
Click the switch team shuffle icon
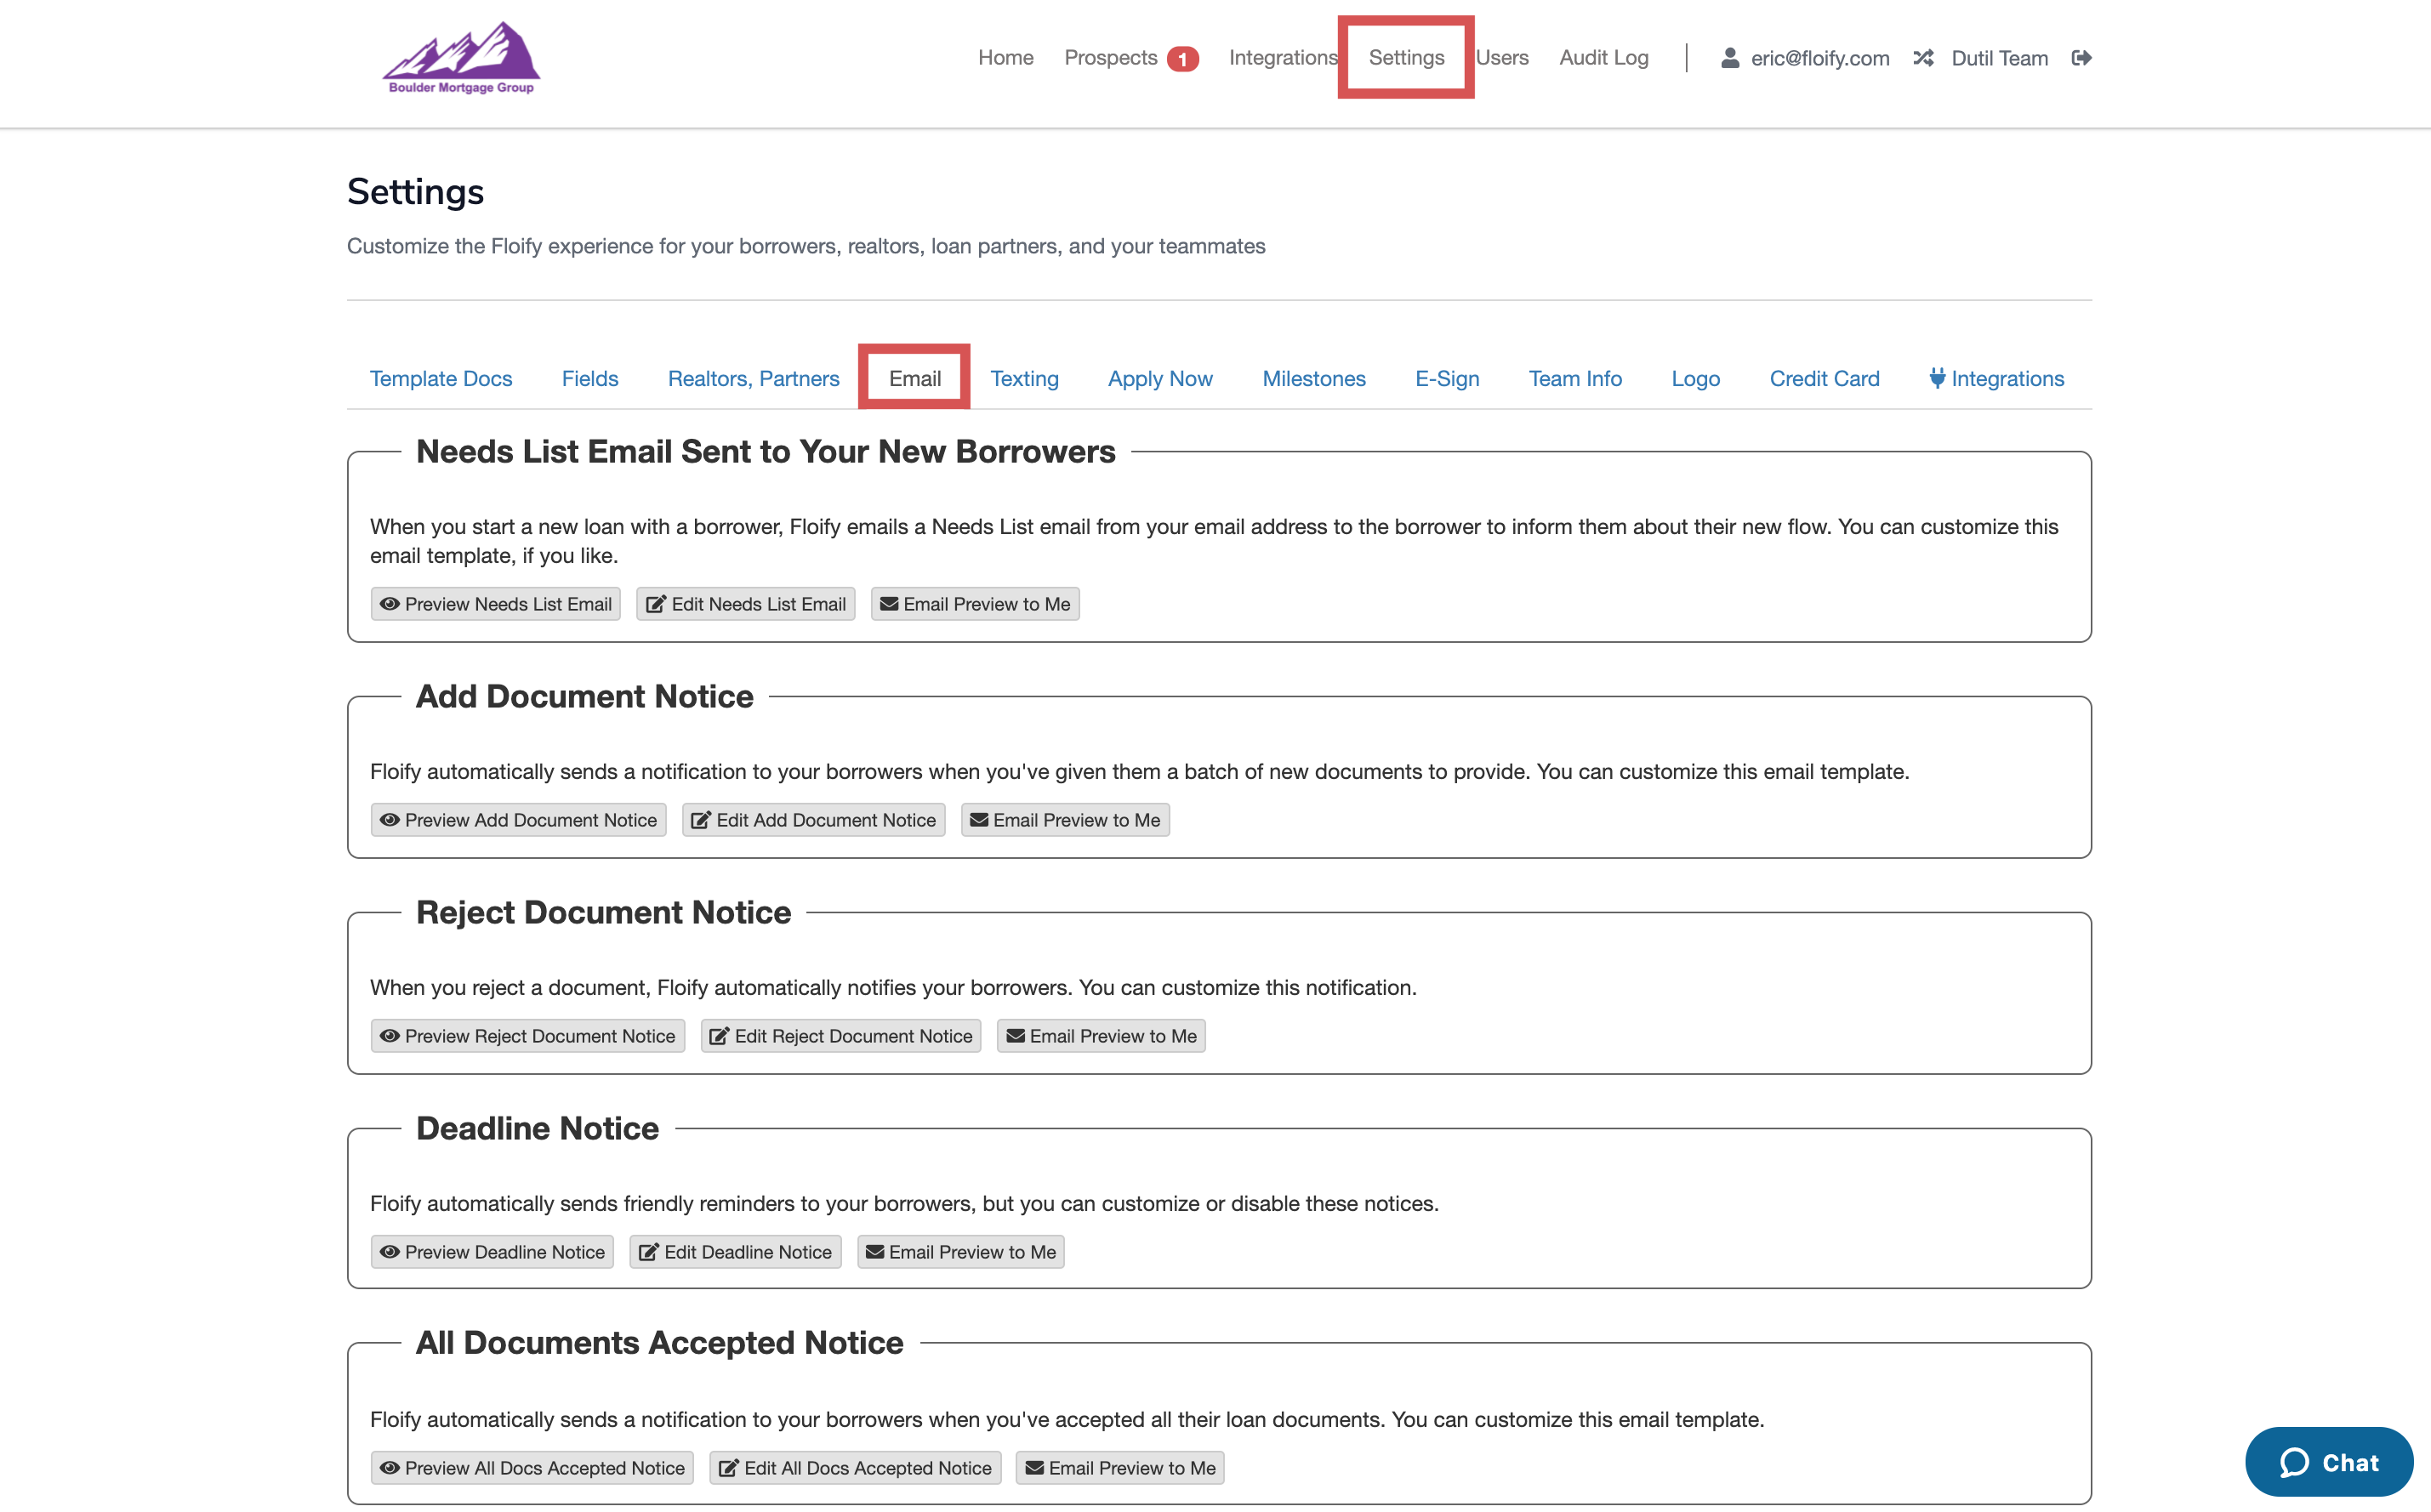coord(1923,58)
